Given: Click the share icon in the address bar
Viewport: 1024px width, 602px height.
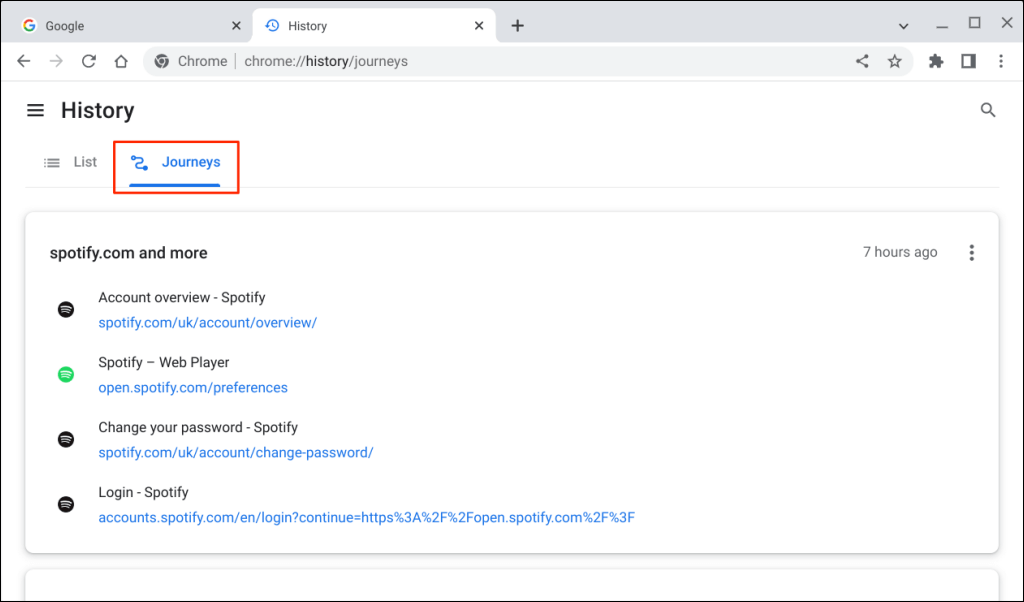Looking at the screenshot, I should point(862,61).
